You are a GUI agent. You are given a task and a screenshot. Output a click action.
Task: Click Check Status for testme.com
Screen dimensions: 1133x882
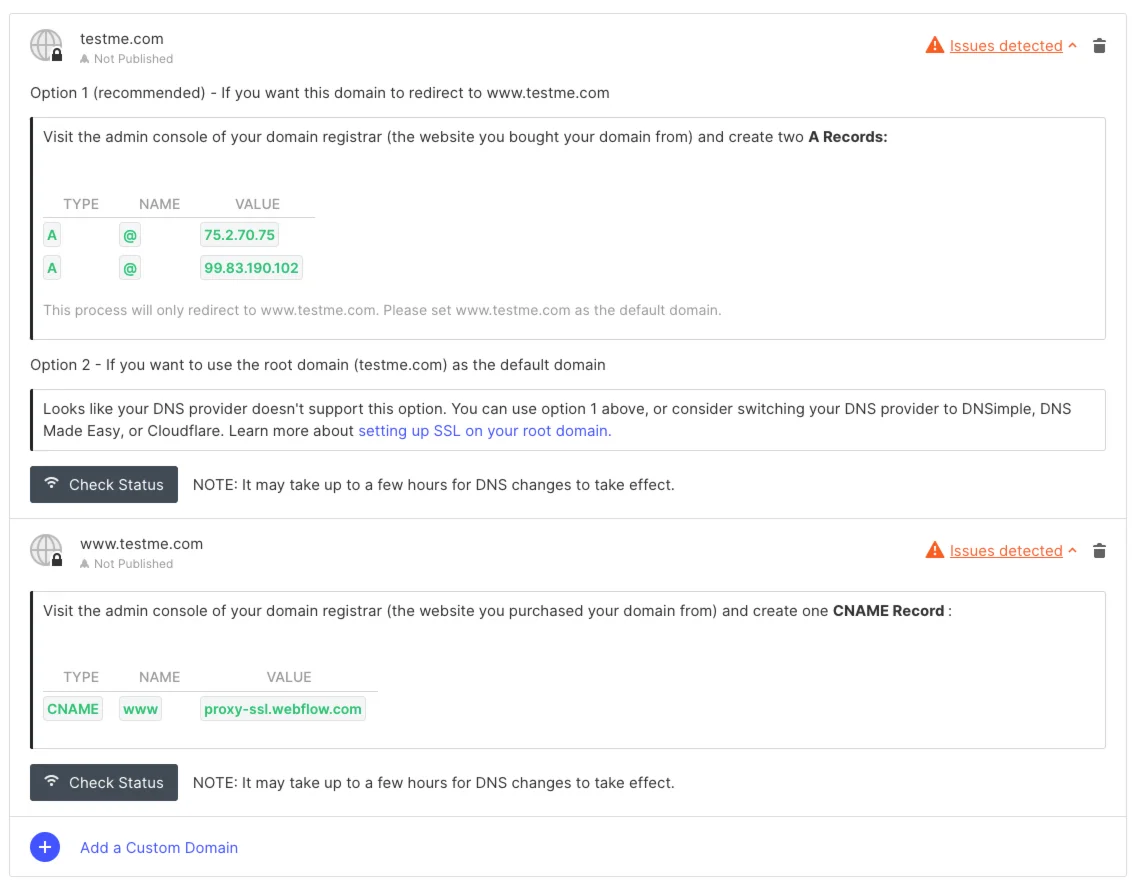[104, 484]
